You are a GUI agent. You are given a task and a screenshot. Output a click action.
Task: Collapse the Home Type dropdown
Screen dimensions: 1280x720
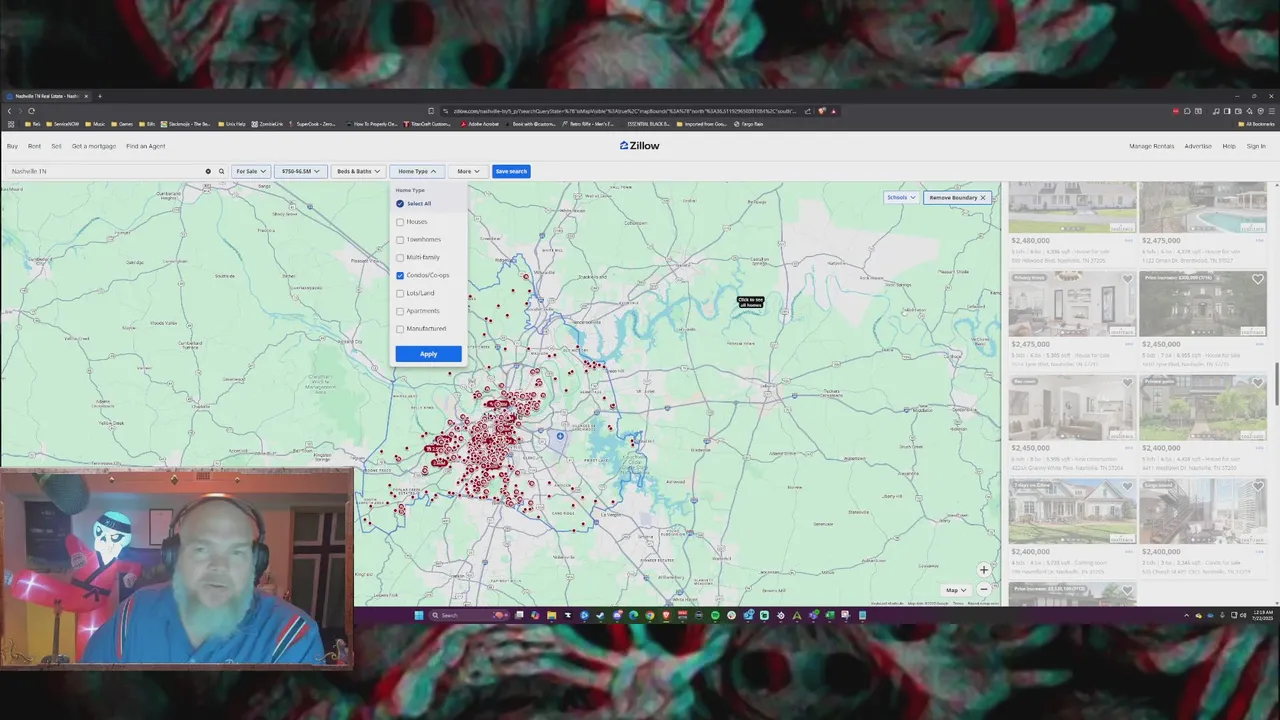coord(417,171)
